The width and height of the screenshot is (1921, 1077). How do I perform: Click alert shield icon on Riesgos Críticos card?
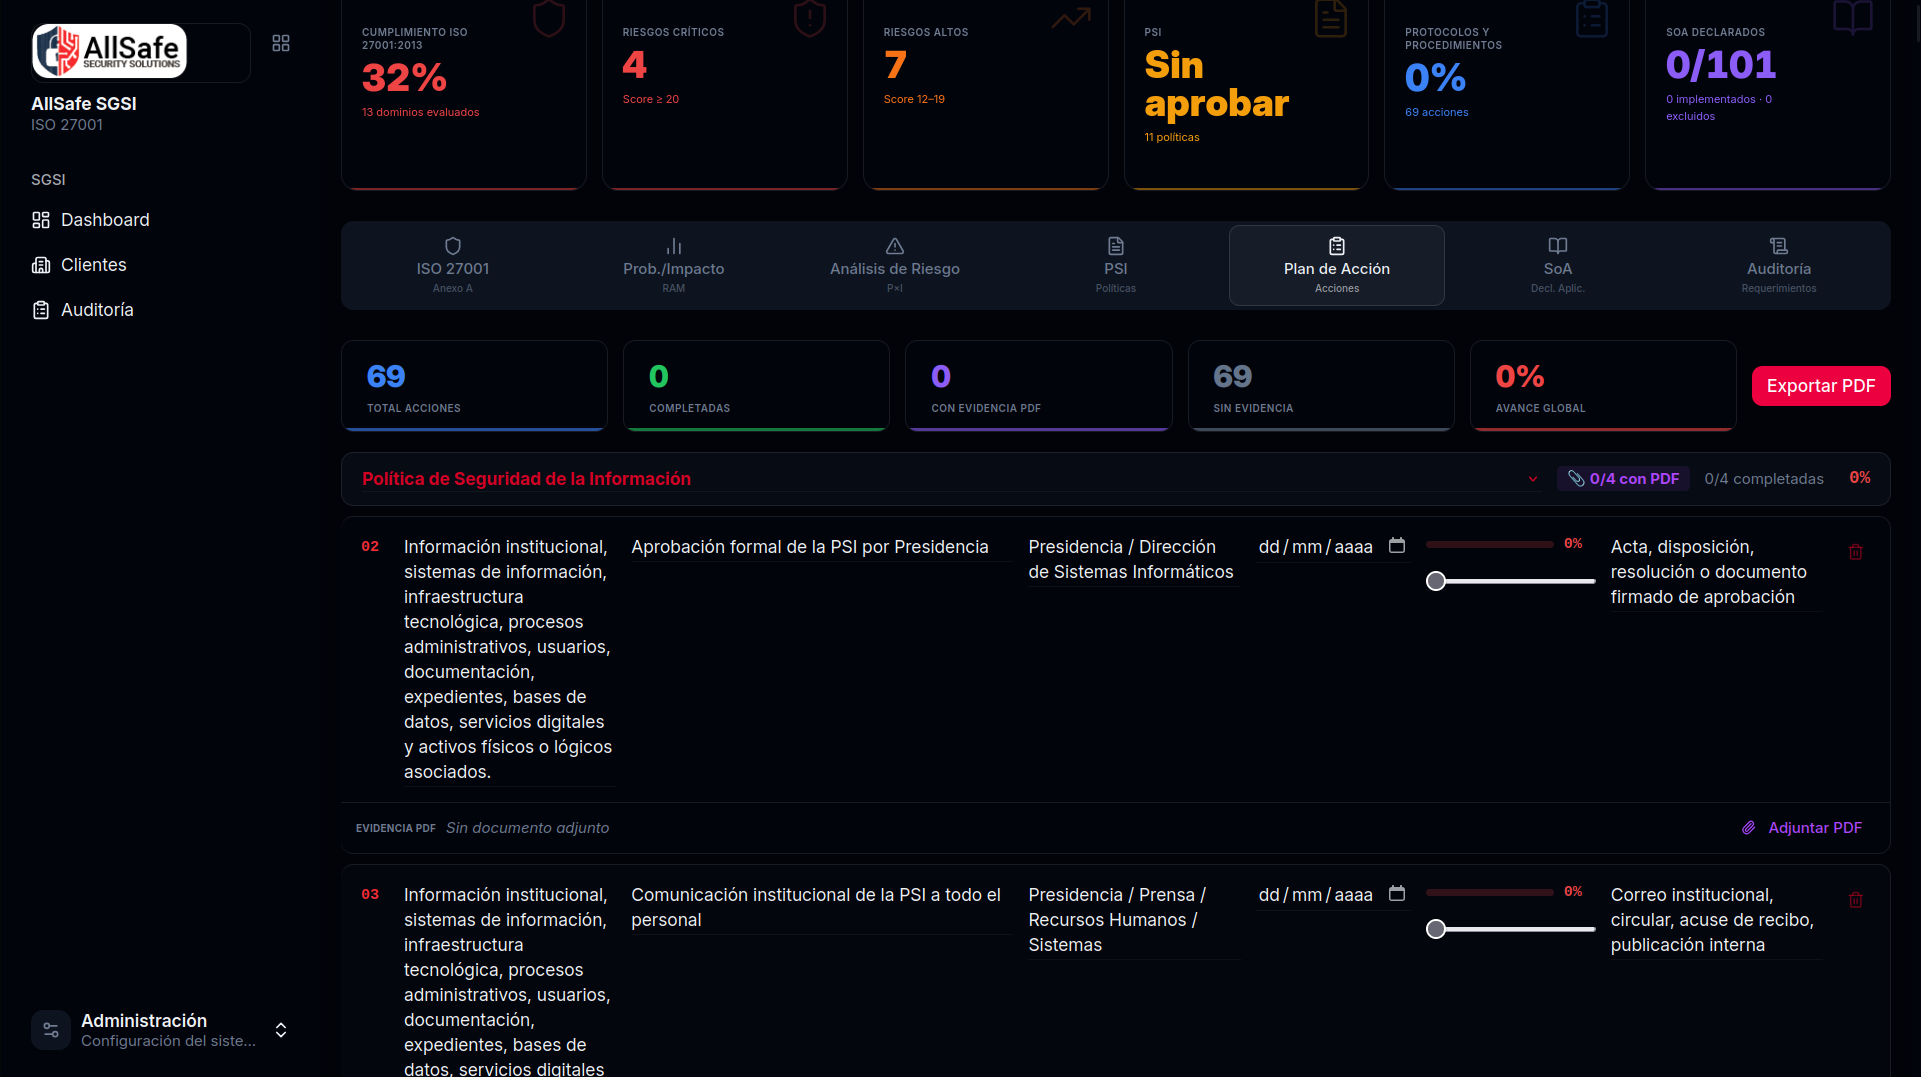click(x=810, y=18)
